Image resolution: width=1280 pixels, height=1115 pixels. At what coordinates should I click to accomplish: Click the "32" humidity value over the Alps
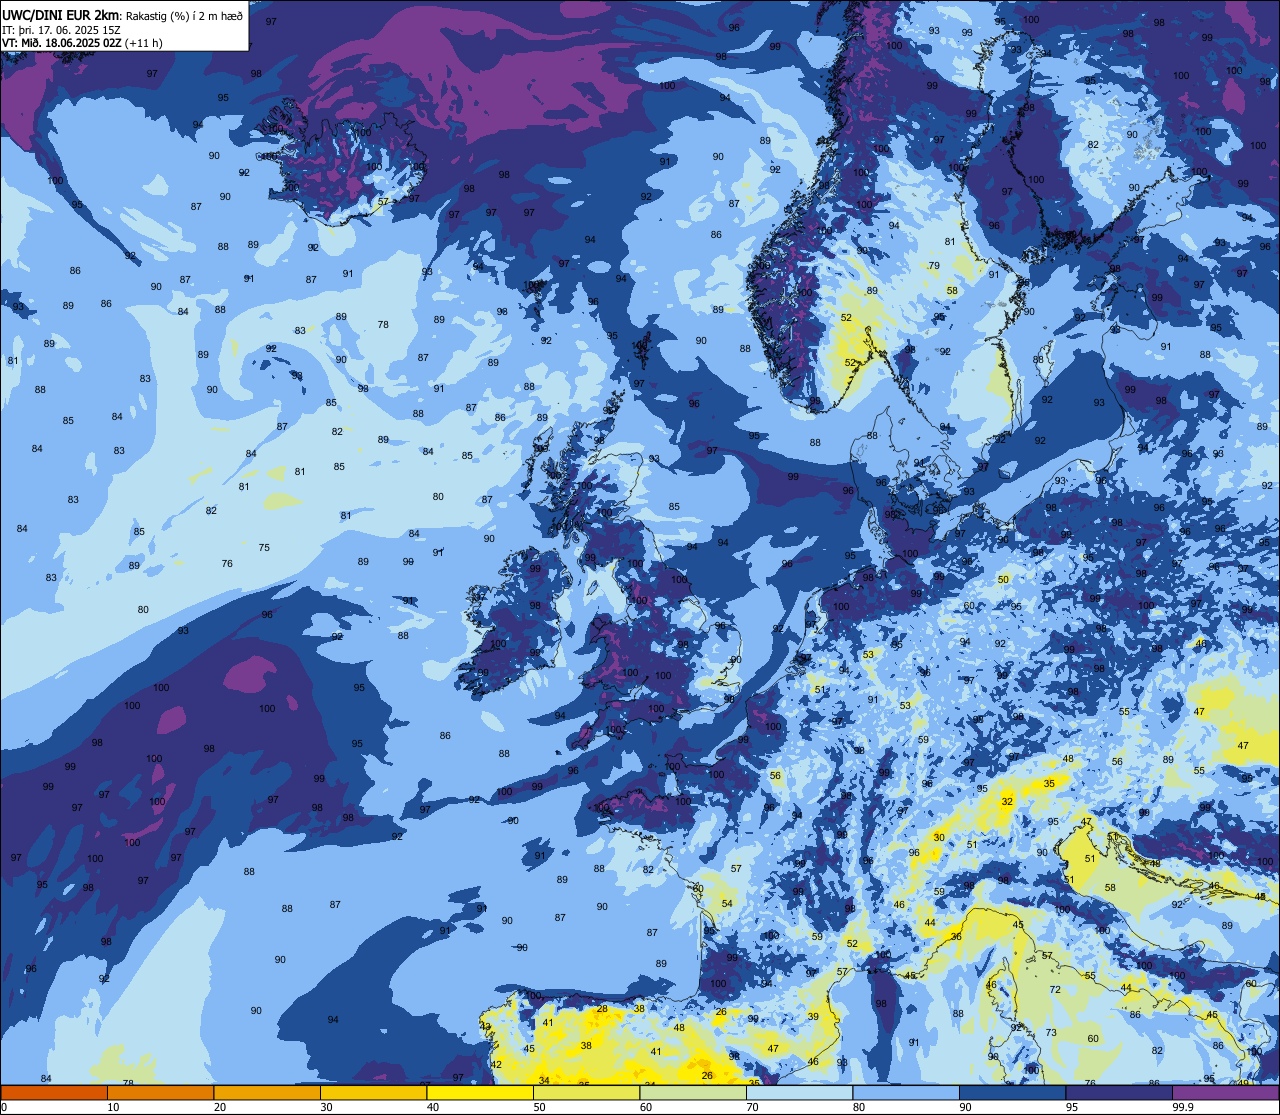pyautogui.click(x=1007, y=802)
